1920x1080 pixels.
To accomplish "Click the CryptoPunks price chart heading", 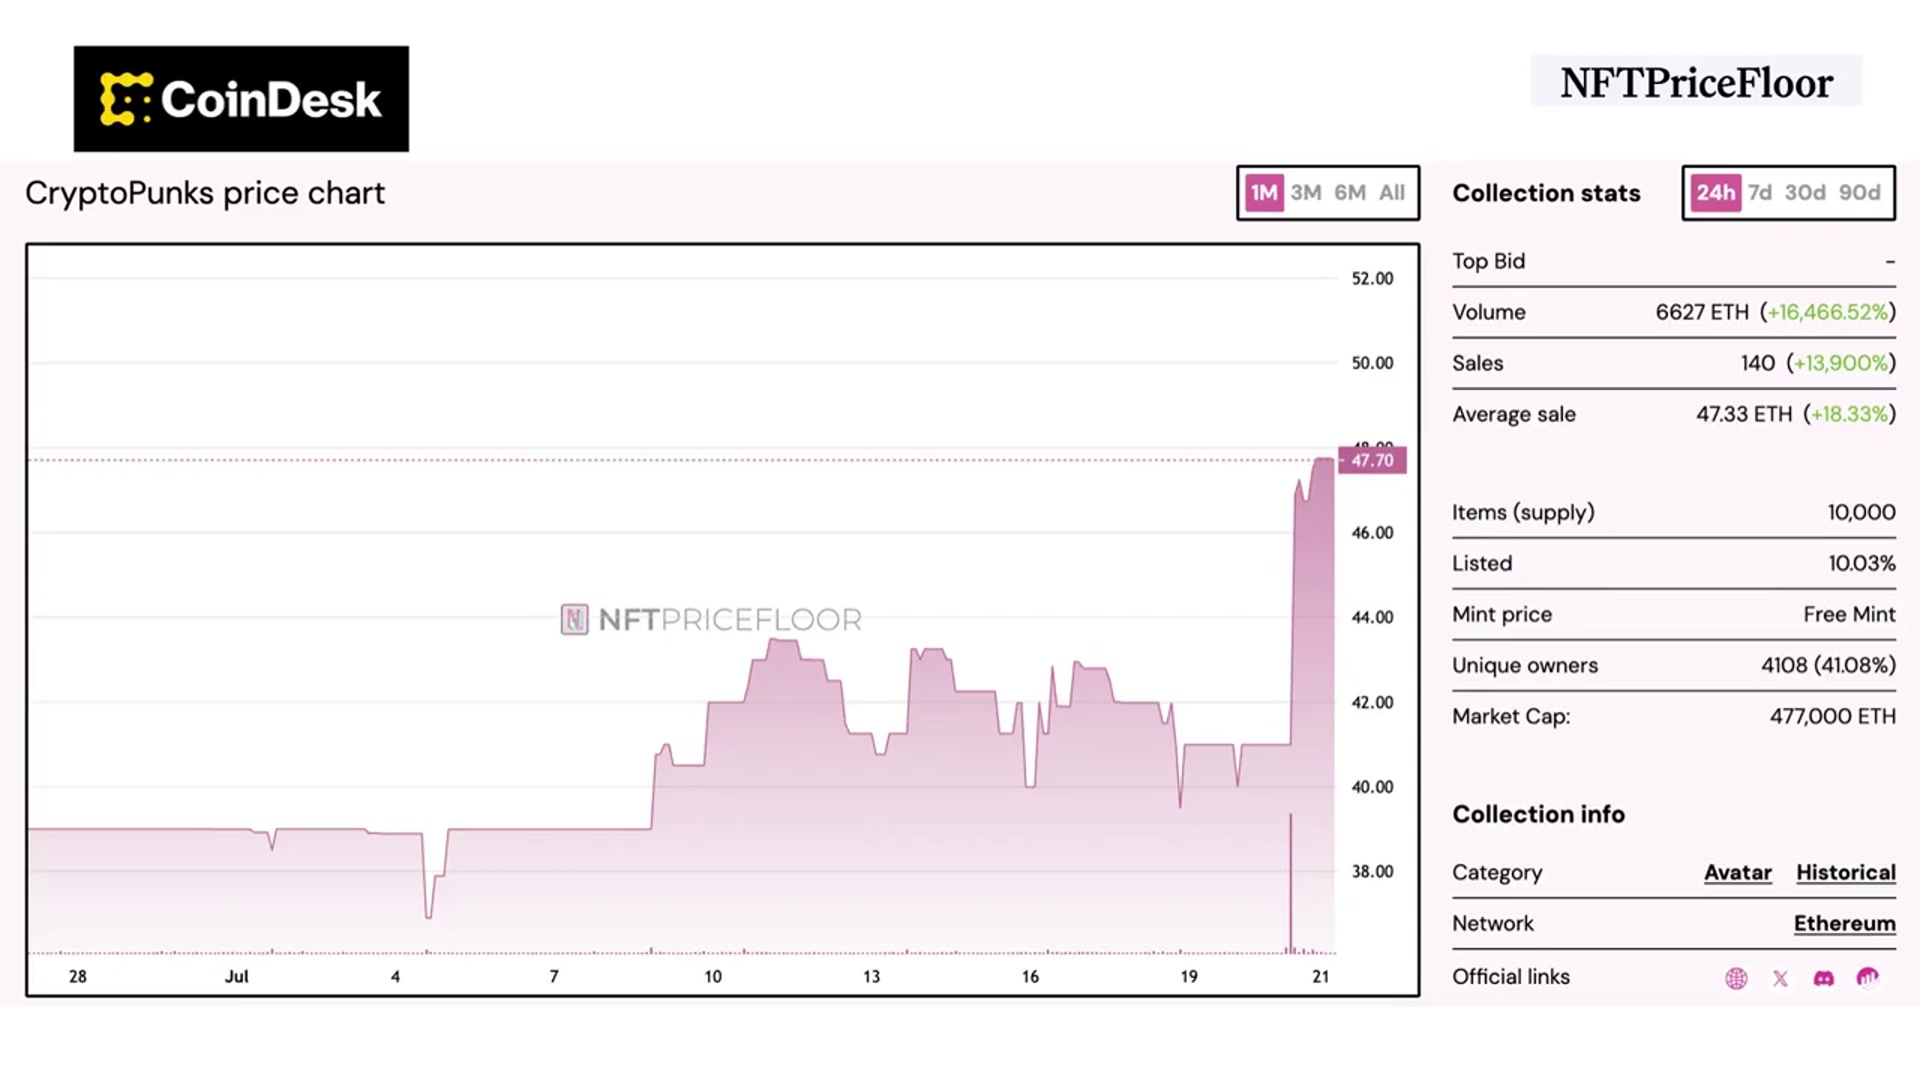I will pos(205,193).
